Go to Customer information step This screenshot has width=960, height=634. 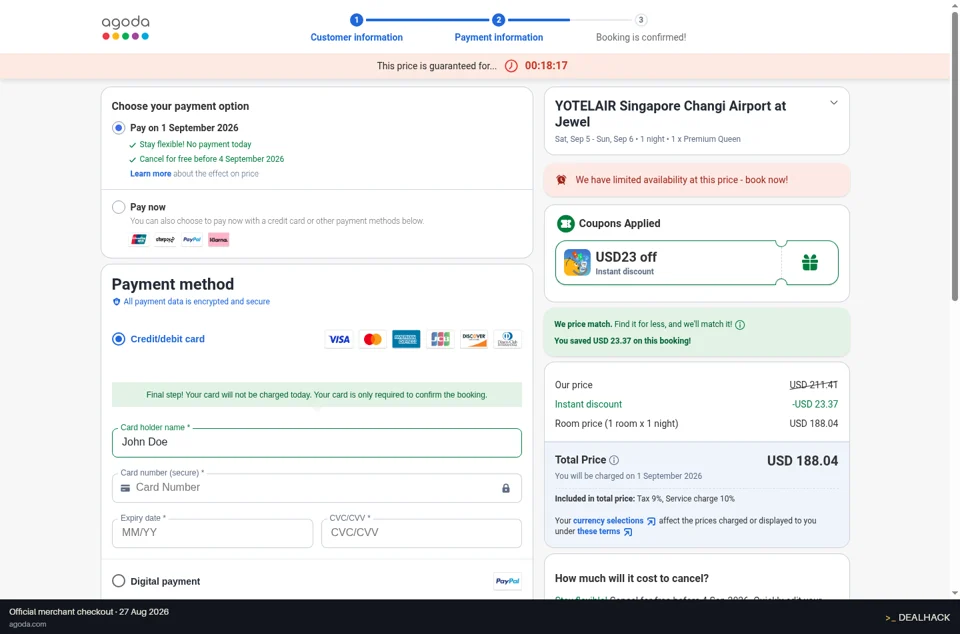pyautogui.click(x=356, y=37)
